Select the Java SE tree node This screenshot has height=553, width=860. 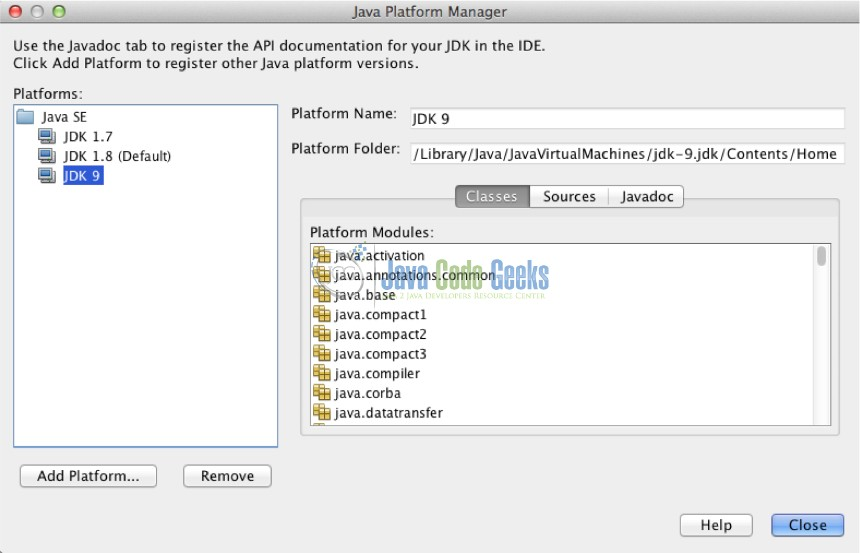click(64, 117)
